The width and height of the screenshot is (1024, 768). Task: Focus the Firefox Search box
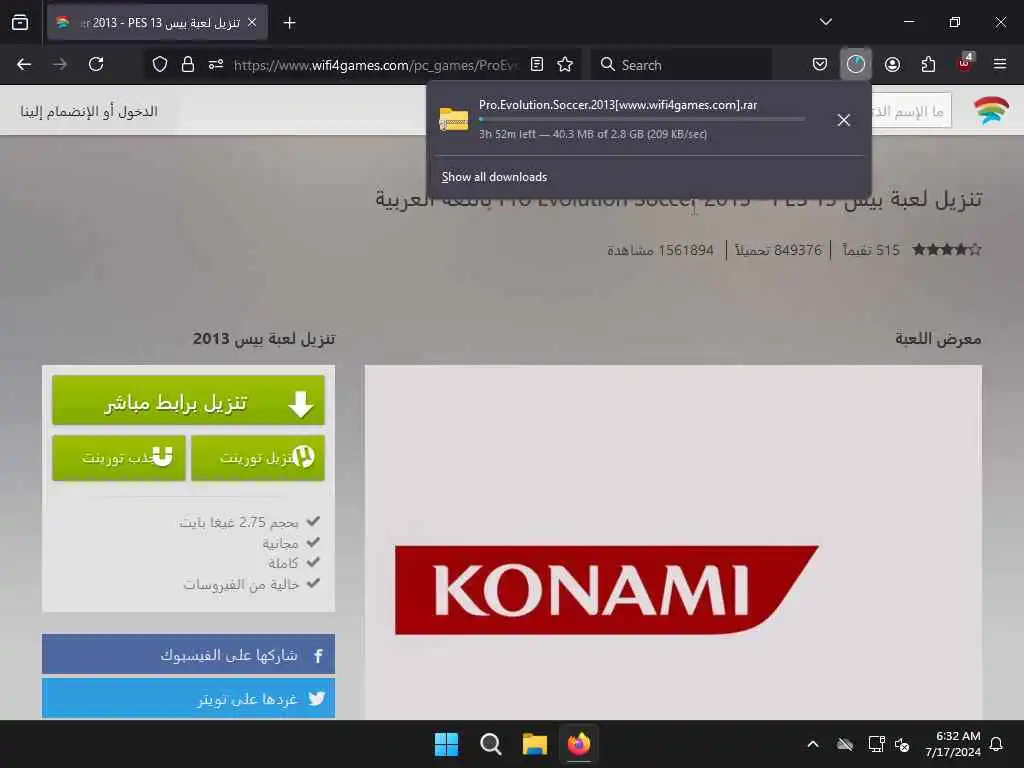681,65
